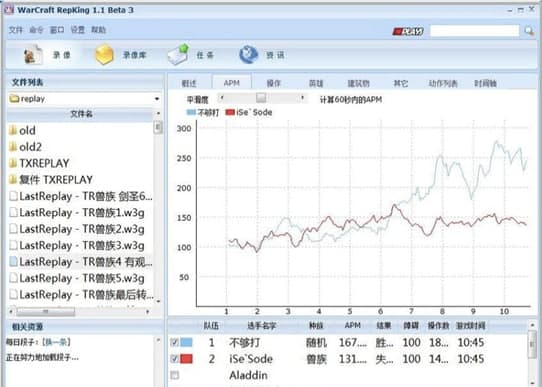This screenshot has width=542, height=387.
Task: Click the blue color swatch for 不够打
Action: coord(186,342)
